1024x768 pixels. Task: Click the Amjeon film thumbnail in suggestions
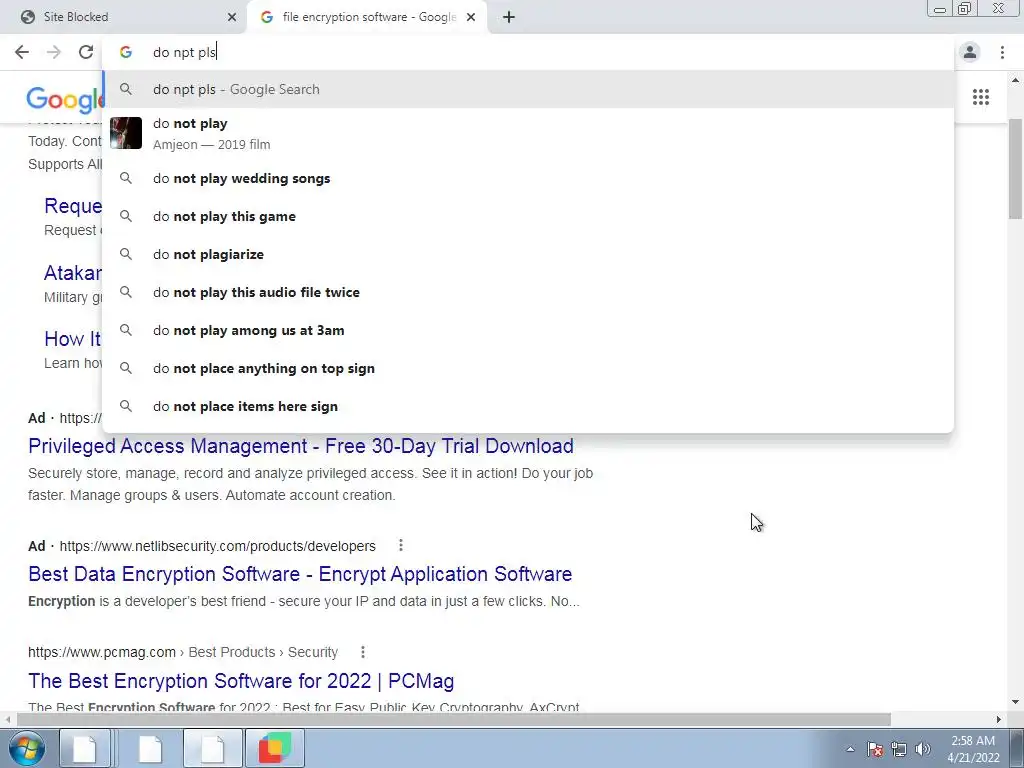coord(126,133)
